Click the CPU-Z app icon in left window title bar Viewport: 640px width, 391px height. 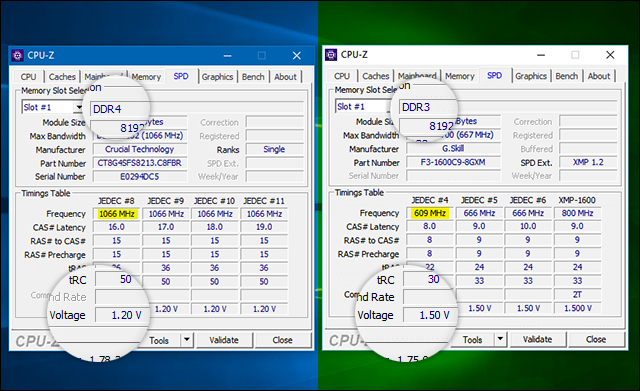pyautogui.click(x=18, y=55)
